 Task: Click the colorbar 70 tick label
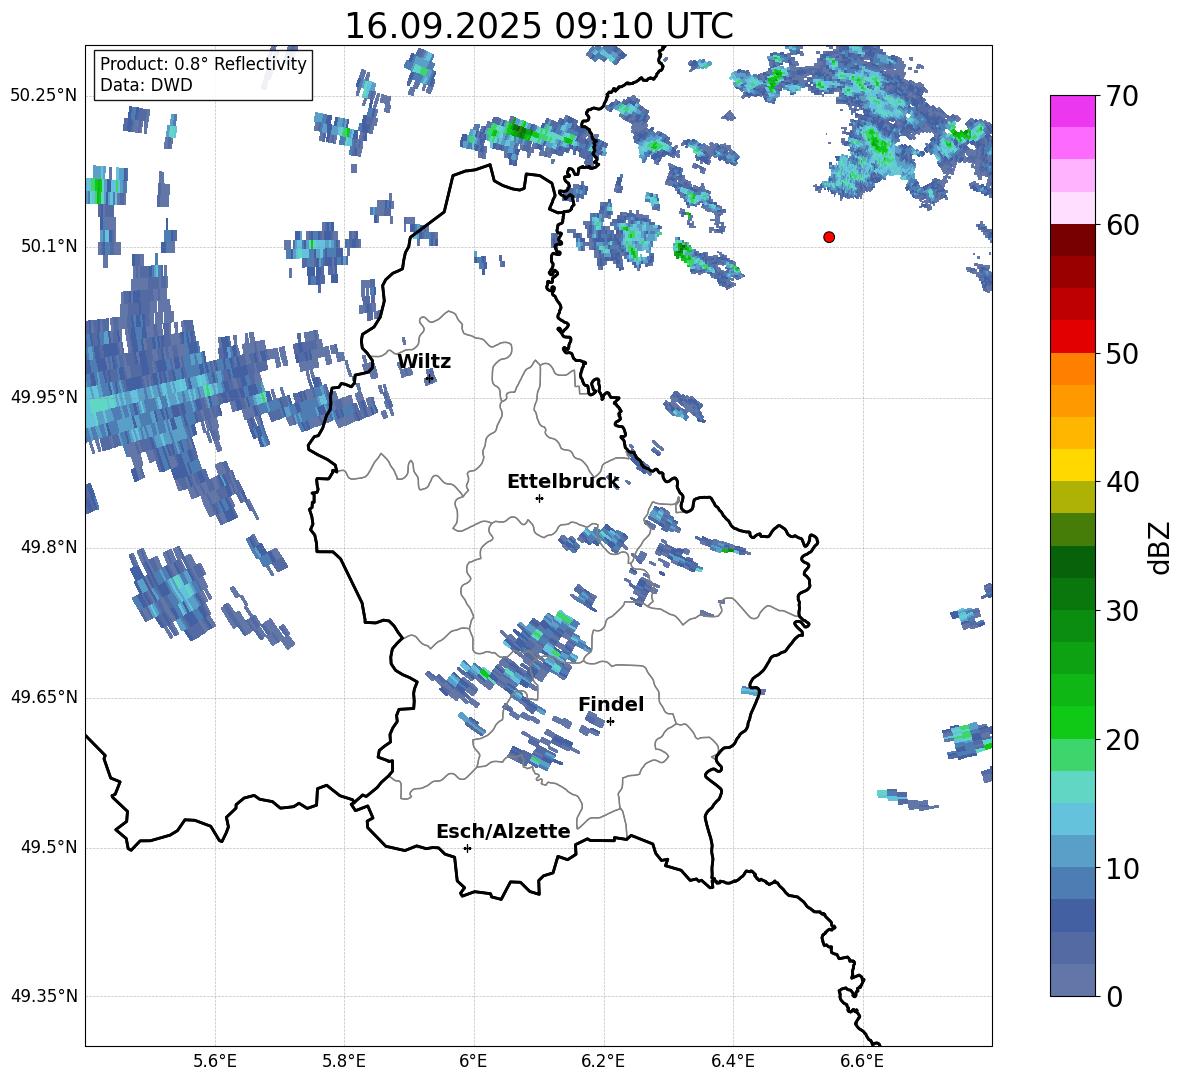tap(1122, 96)
